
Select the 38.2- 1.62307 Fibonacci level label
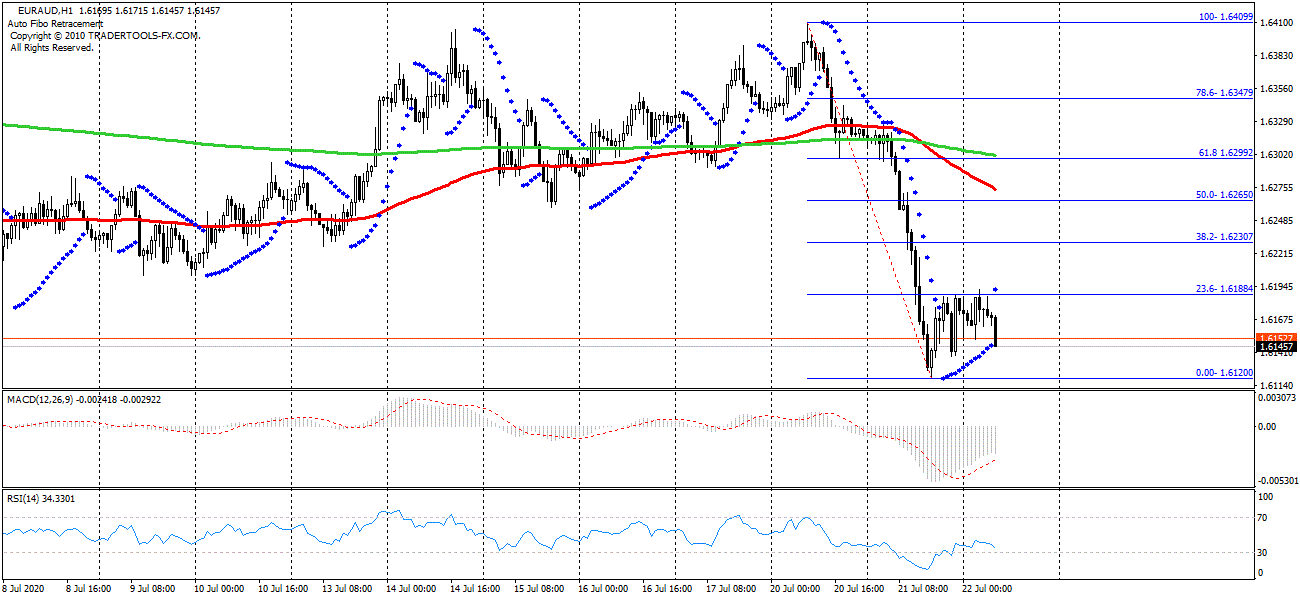click(1225, 238)
